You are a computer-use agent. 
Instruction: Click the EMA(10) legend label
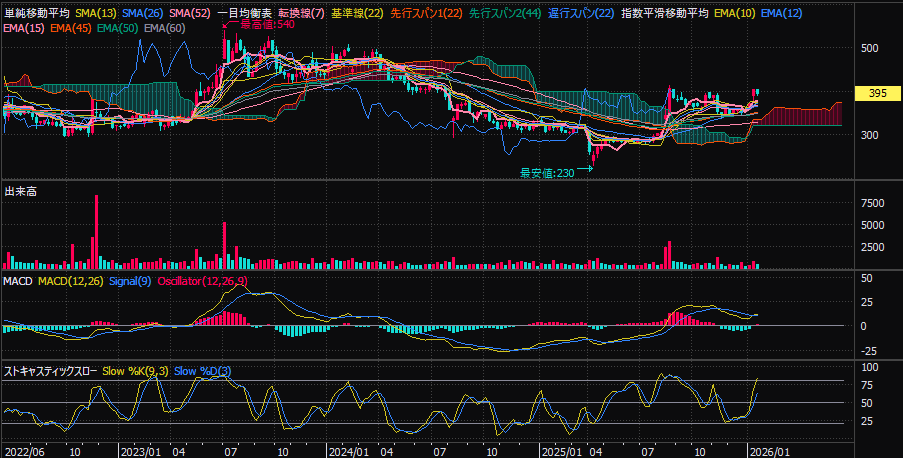pyautogui.click(x=735, y=13)
